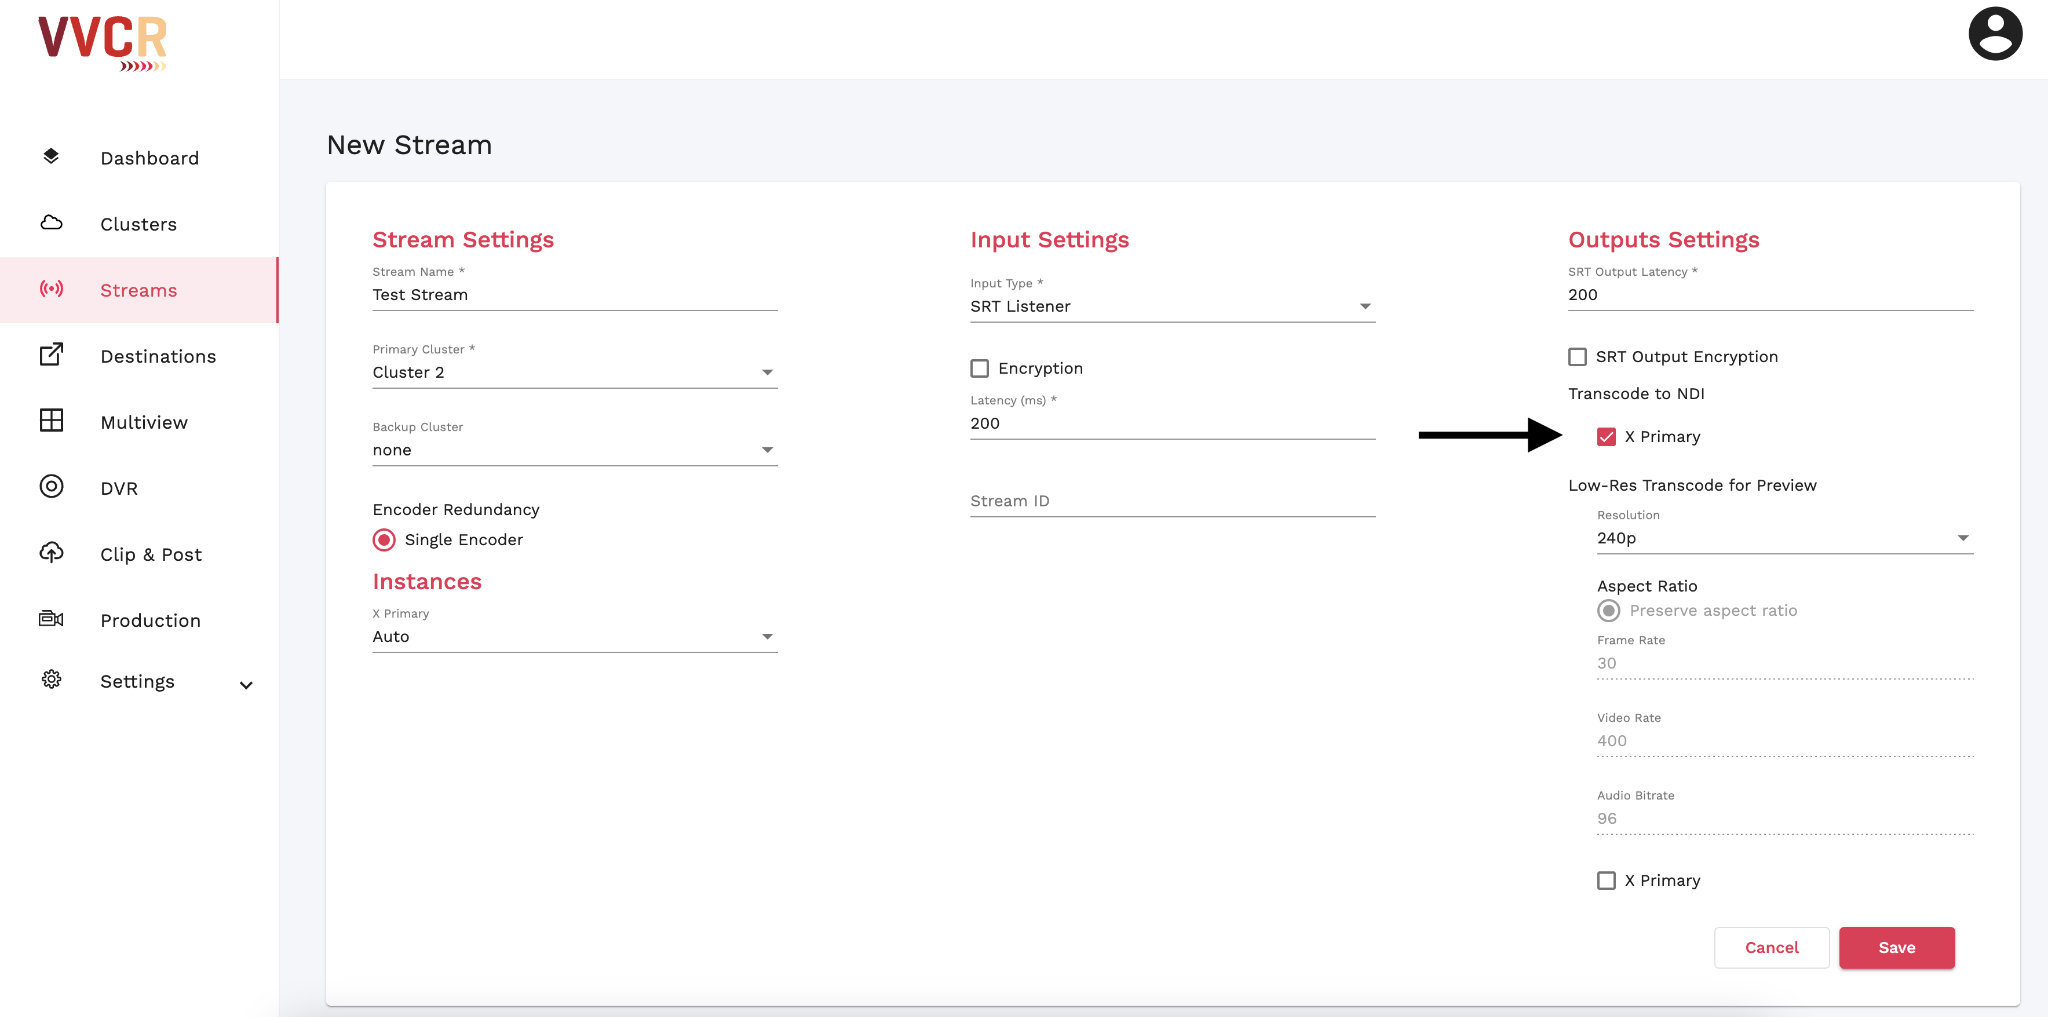Click the DVR record icon
Viewport: 2048px width, 1017px height.
(x=51, y=487)
